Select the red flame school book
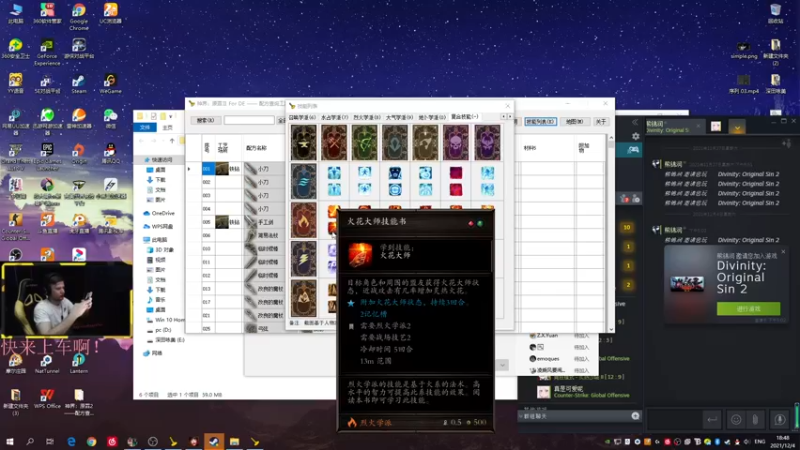Image resolution: width=800 pixels, height=450 pixels. coord(304,220)
